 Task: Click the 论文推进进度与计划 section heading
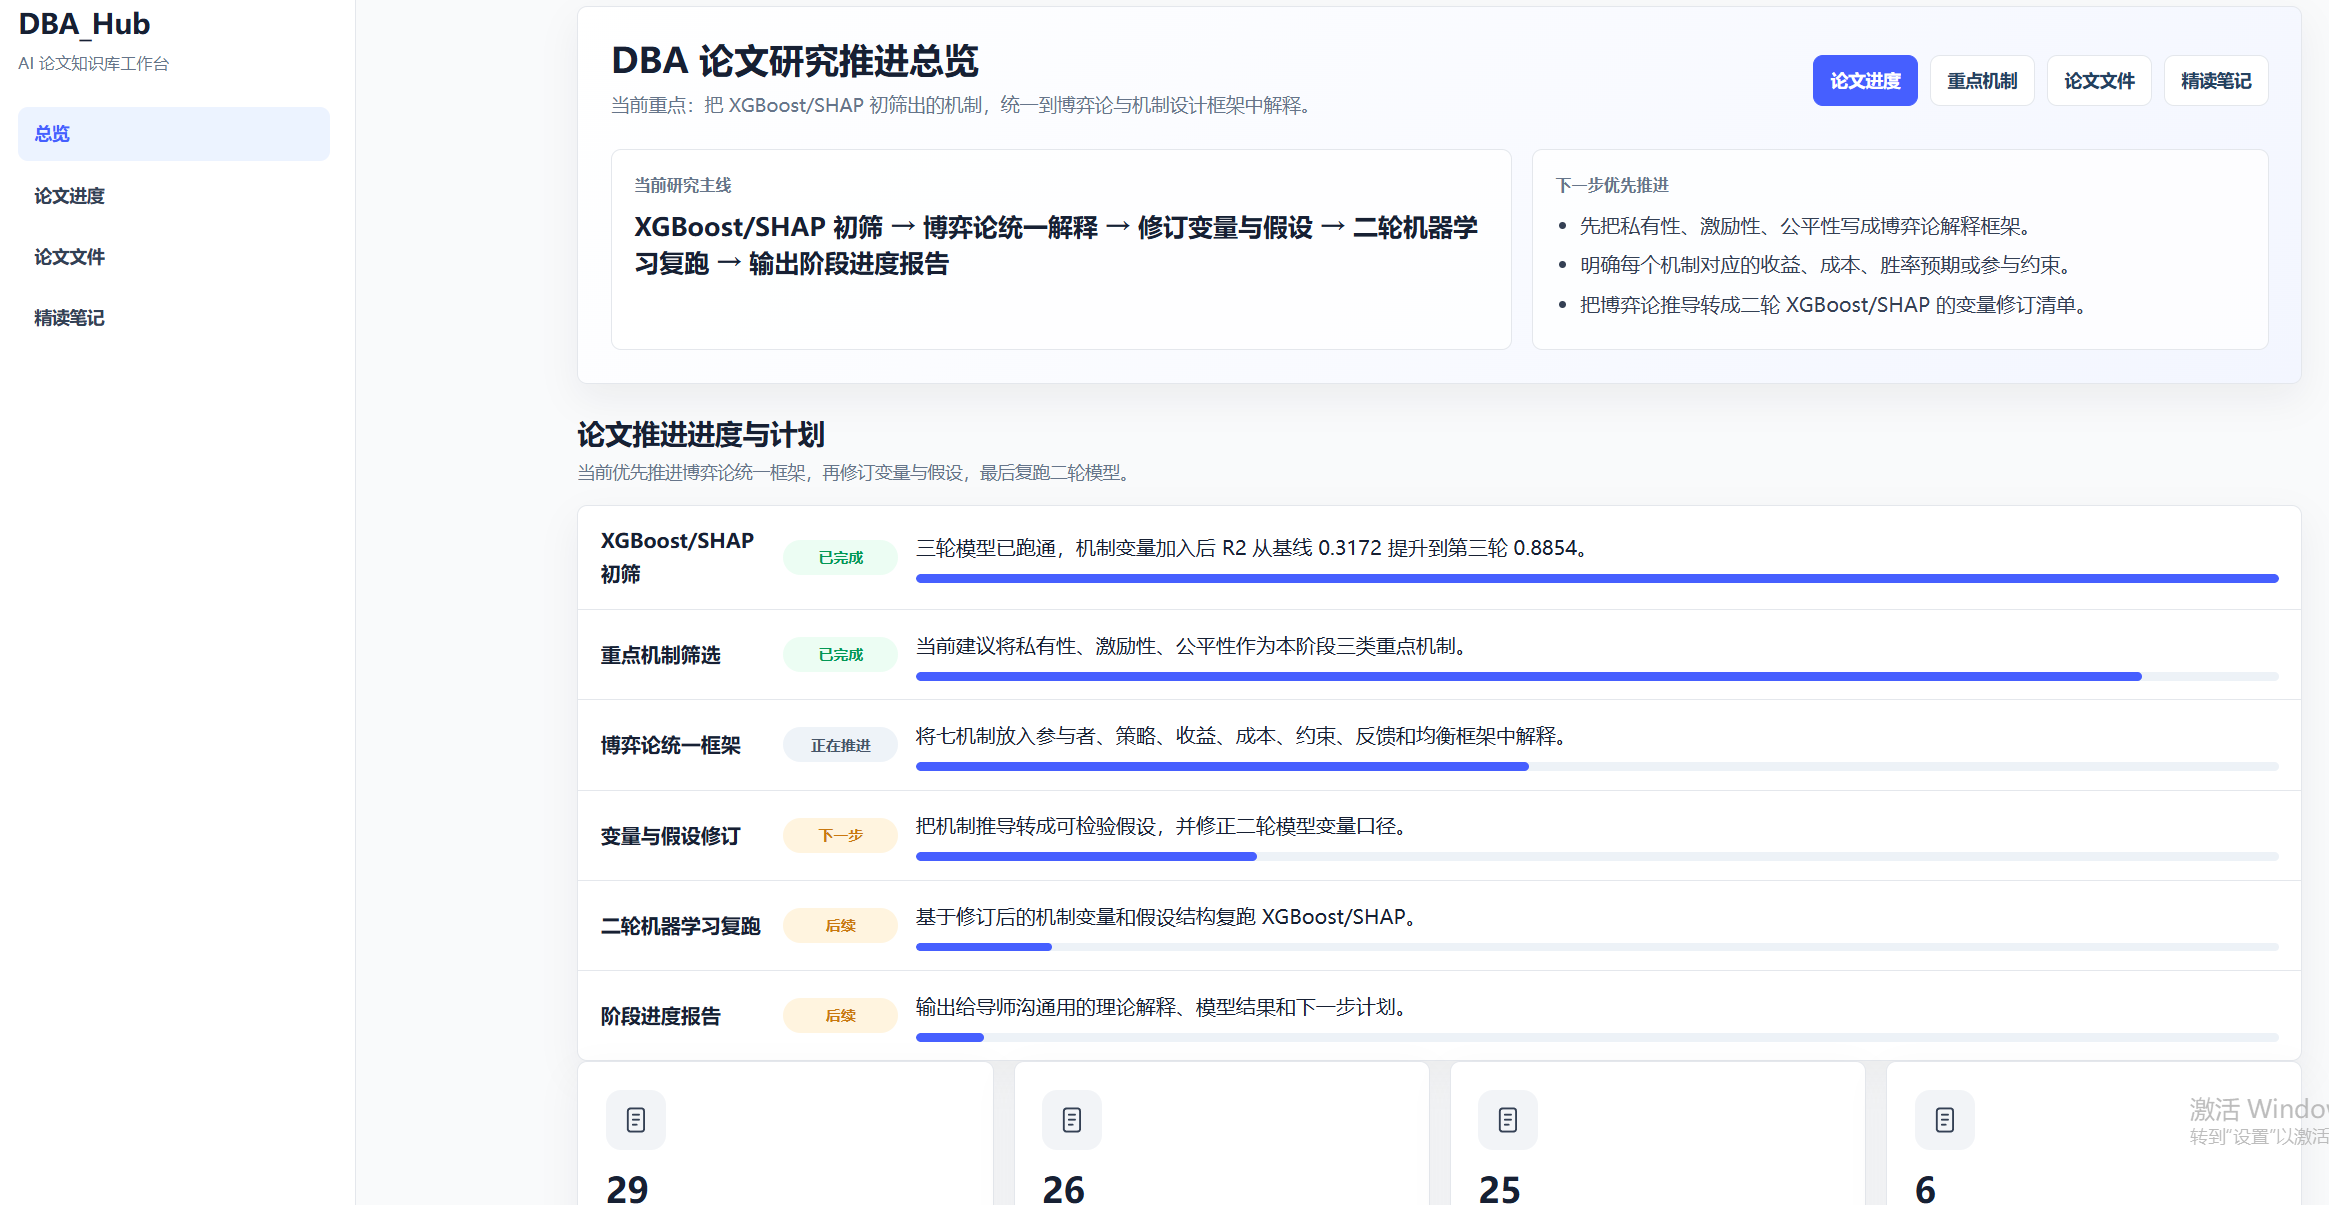point(700,435)
